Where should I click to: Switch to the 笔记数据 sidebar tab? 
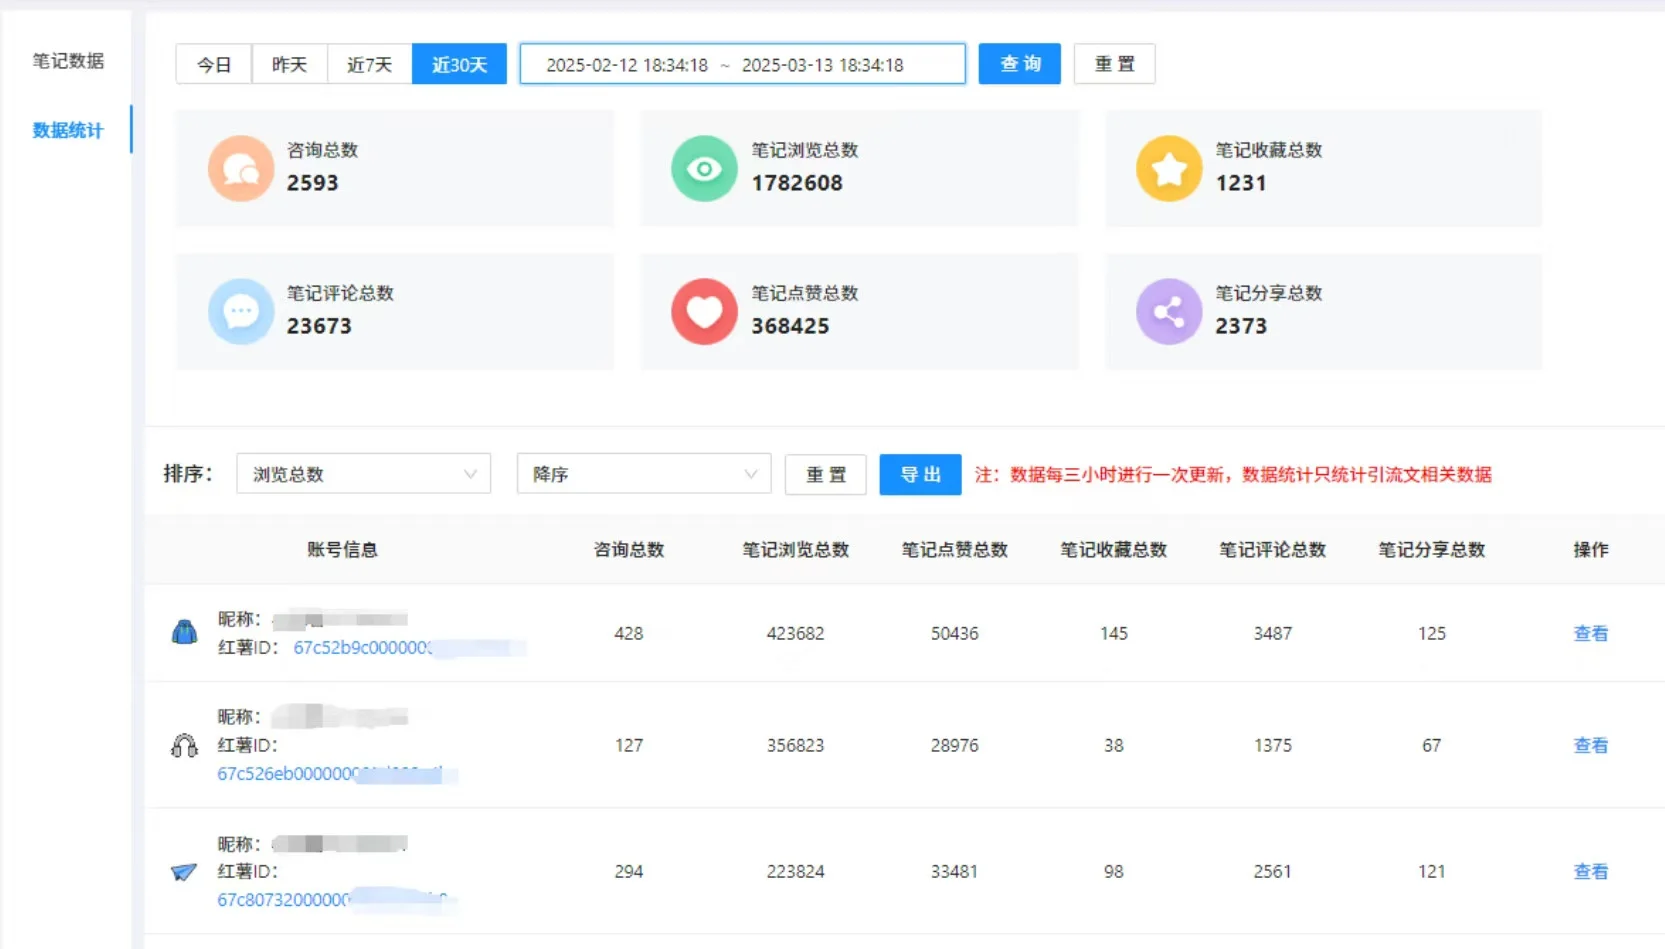pyautogui.click(x=67, y=60)
